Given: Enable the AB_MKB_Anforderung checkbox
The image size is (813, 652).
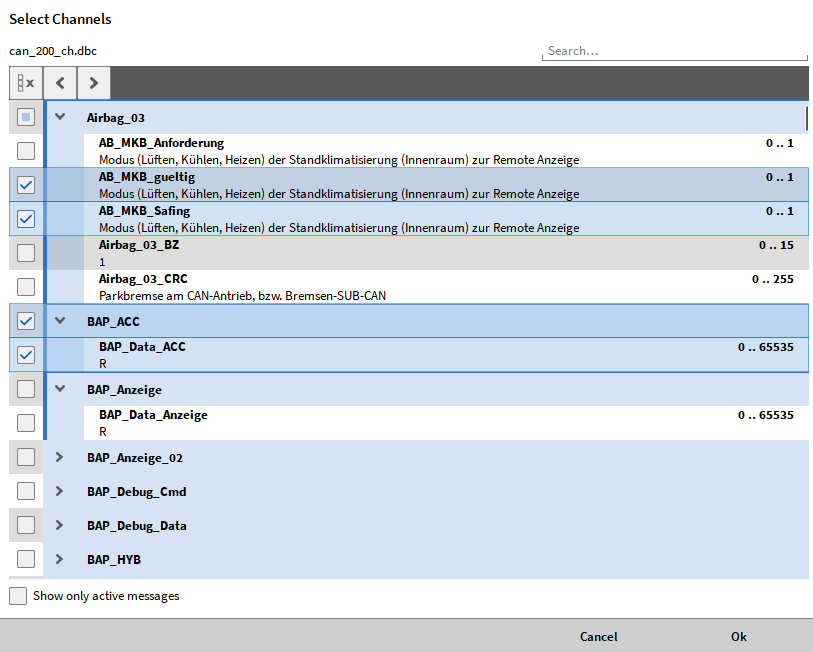Looking at the screenshot, I should tap(26, 151).
